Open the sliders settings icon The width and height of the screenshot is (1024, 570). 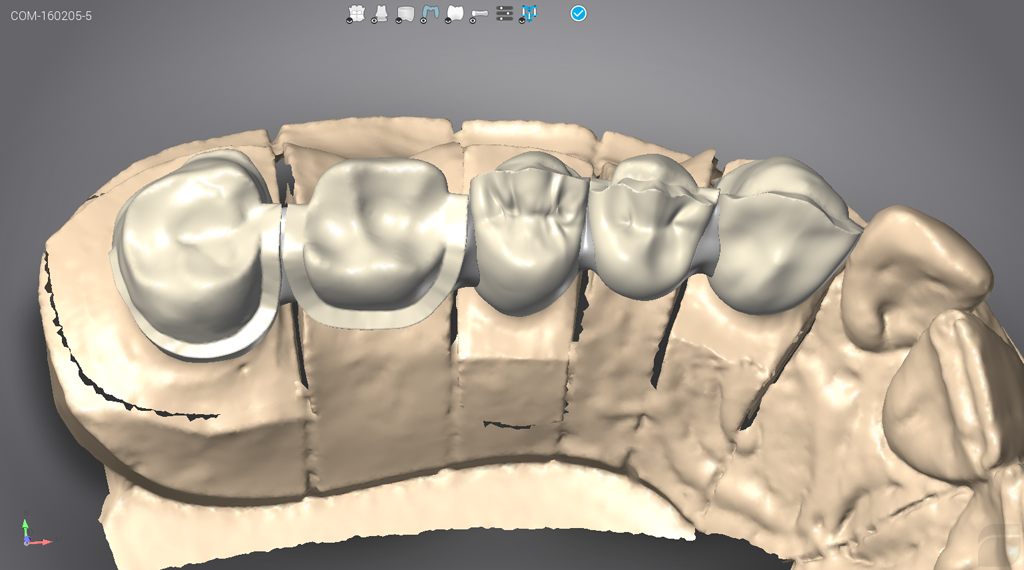point(504,13)
